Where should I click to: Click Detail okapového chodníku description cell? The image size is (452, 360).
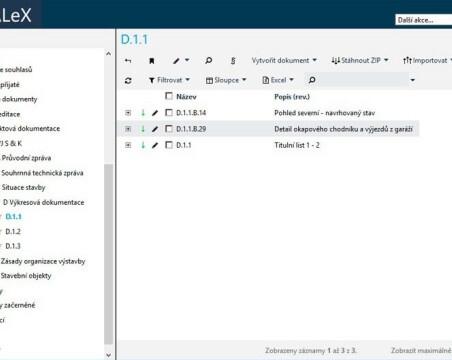(x=343, y=129)
